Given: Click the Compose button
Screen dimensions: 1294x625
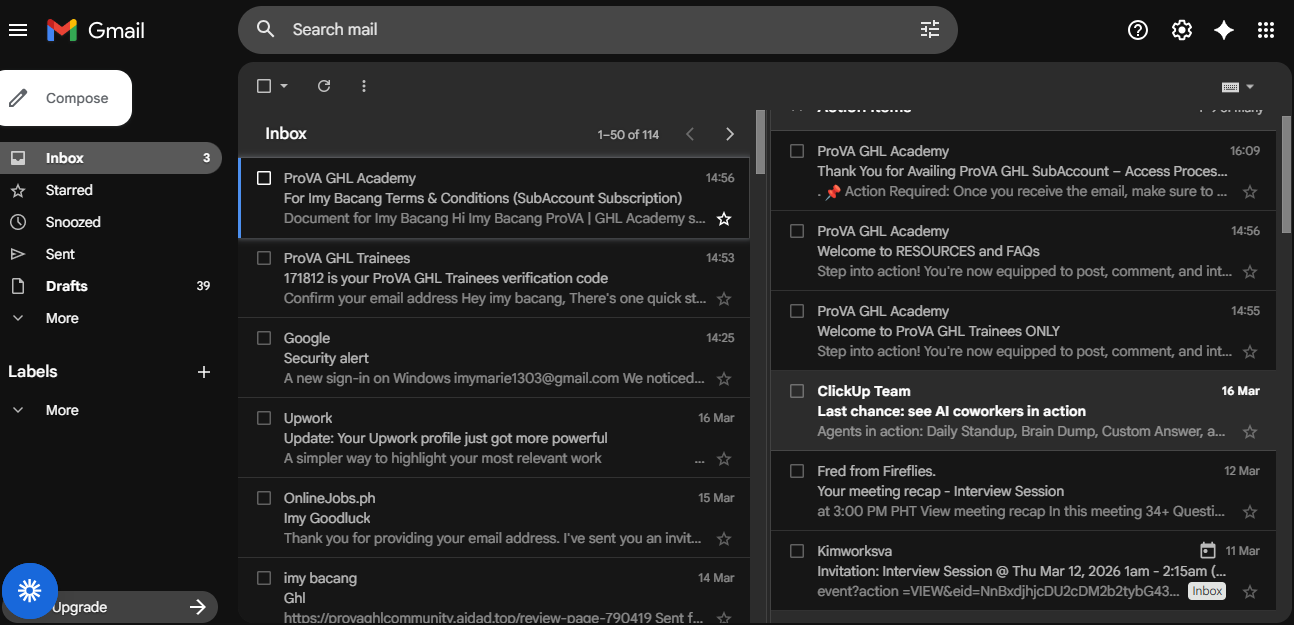Looking at the screenshot, I should coord(66,98).
